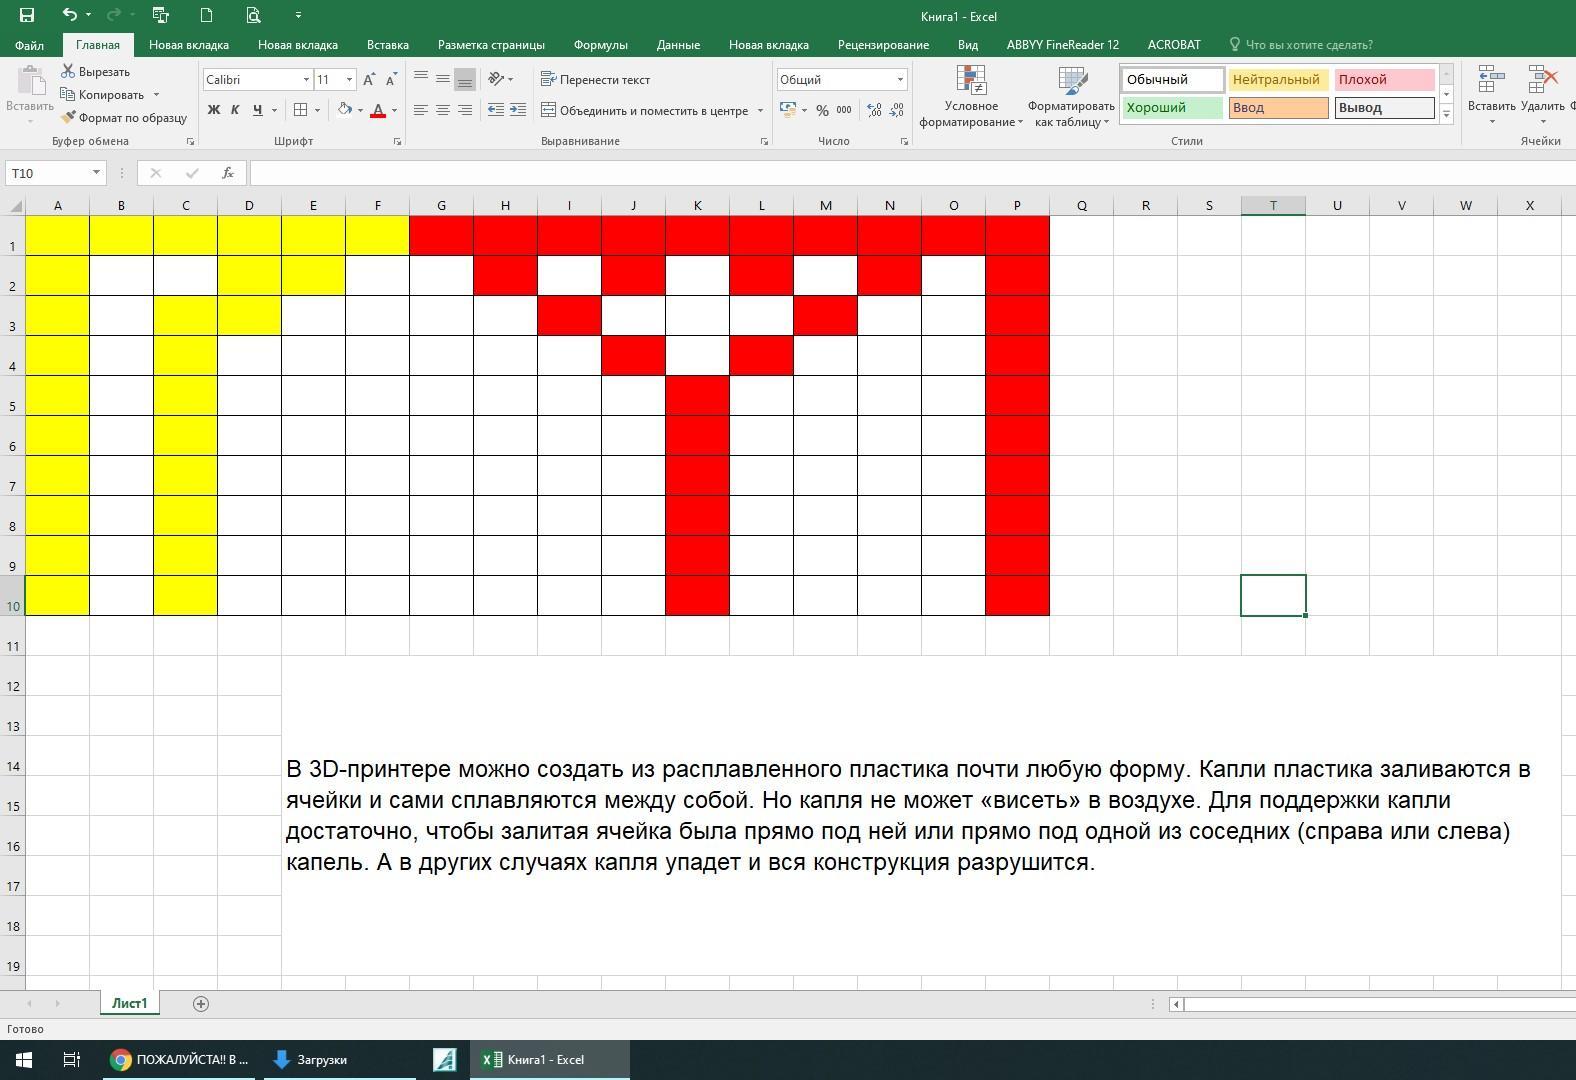Apply the Good cell style (Хороший)
Image resolution: width=1576 pixels, height=1080 pixels.
(x=1172, y=108)
